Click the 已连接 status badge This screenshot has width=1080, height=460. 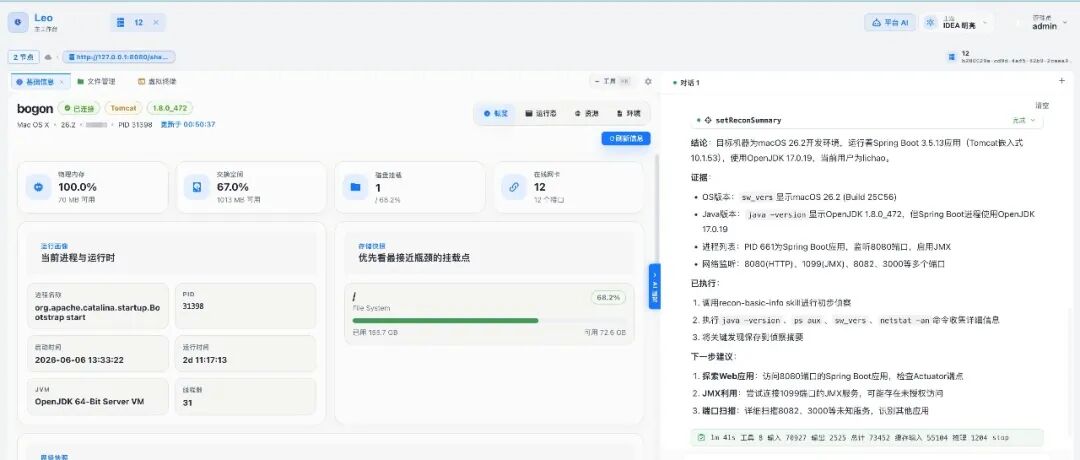[79, 108]
